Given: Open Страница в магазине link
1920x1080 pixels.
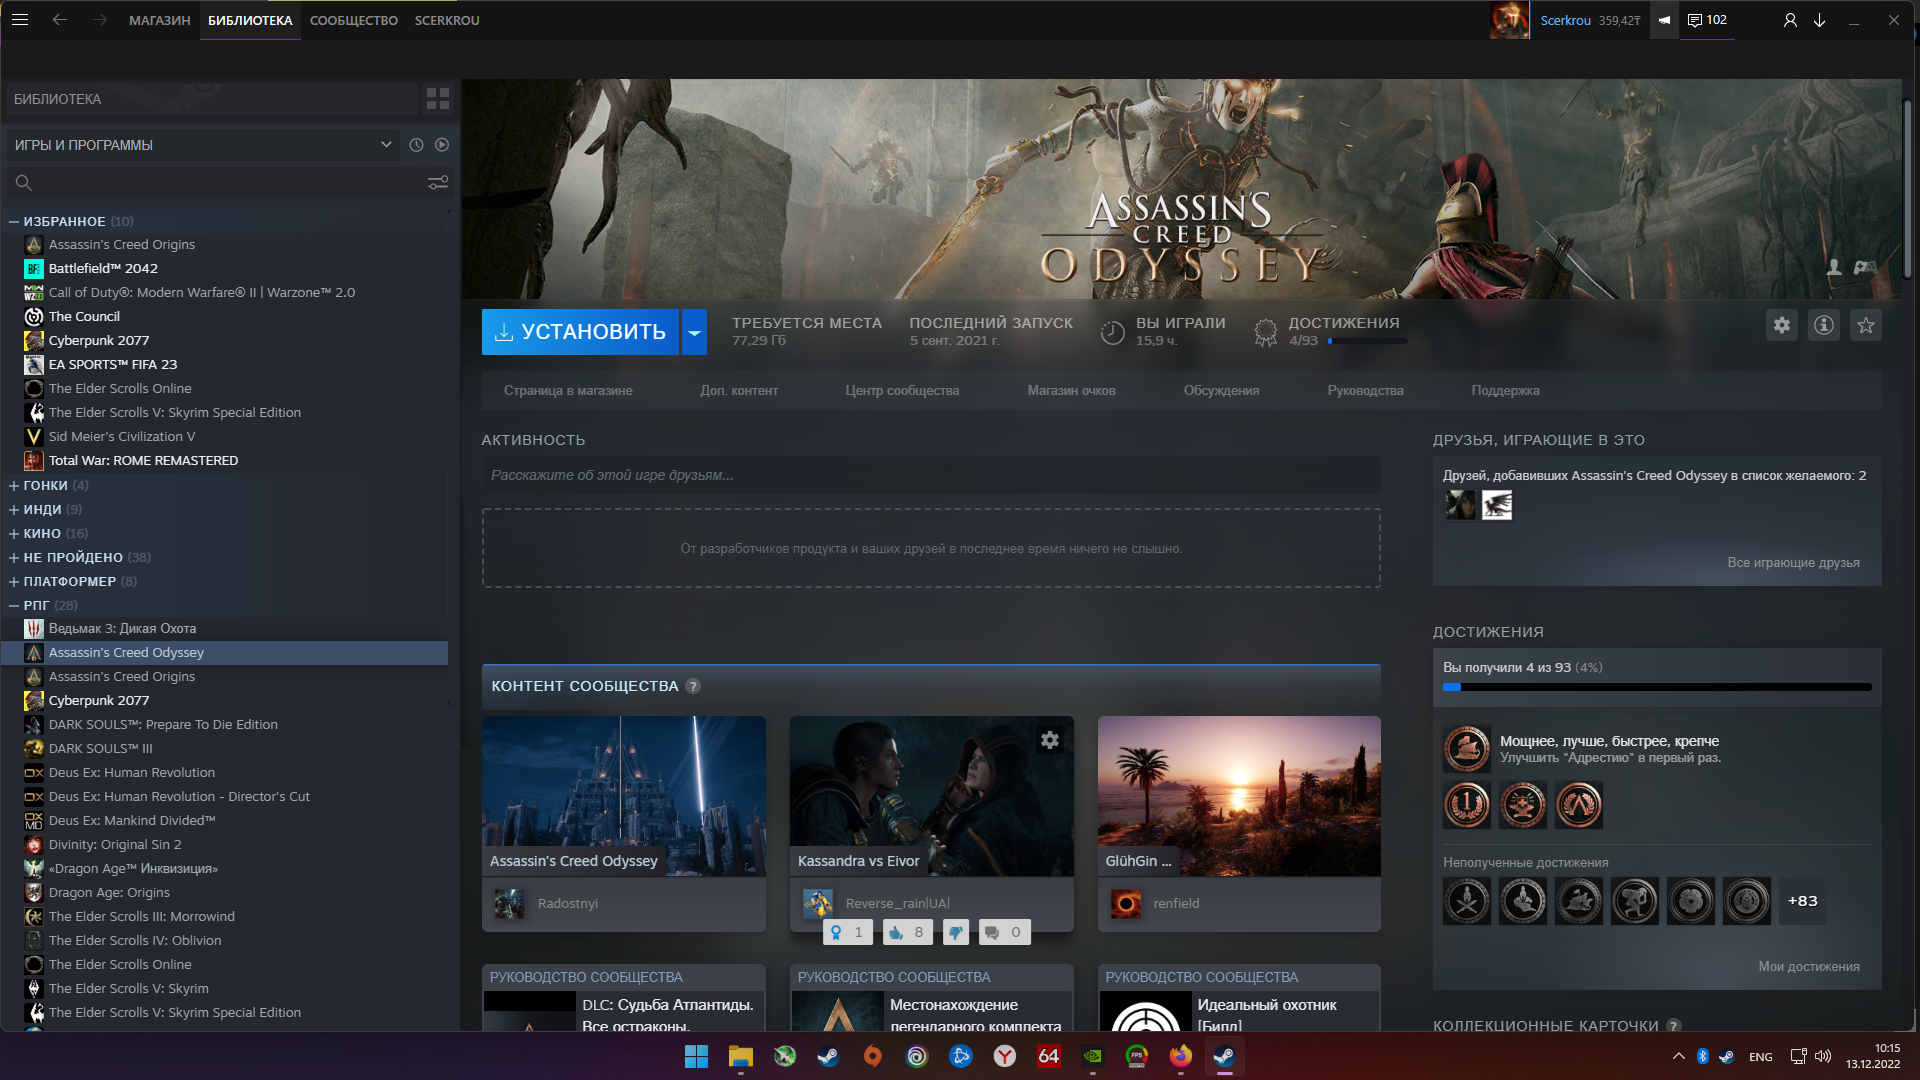Looking at the screenshot, I should [x=568, y=391].
